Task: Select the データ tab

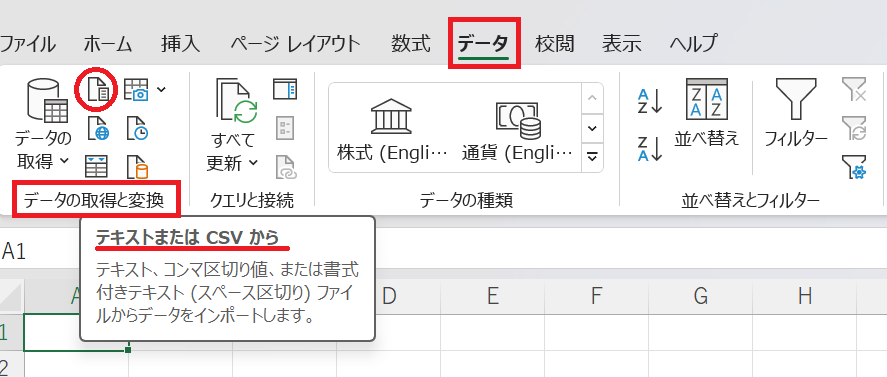Action: 484,44
